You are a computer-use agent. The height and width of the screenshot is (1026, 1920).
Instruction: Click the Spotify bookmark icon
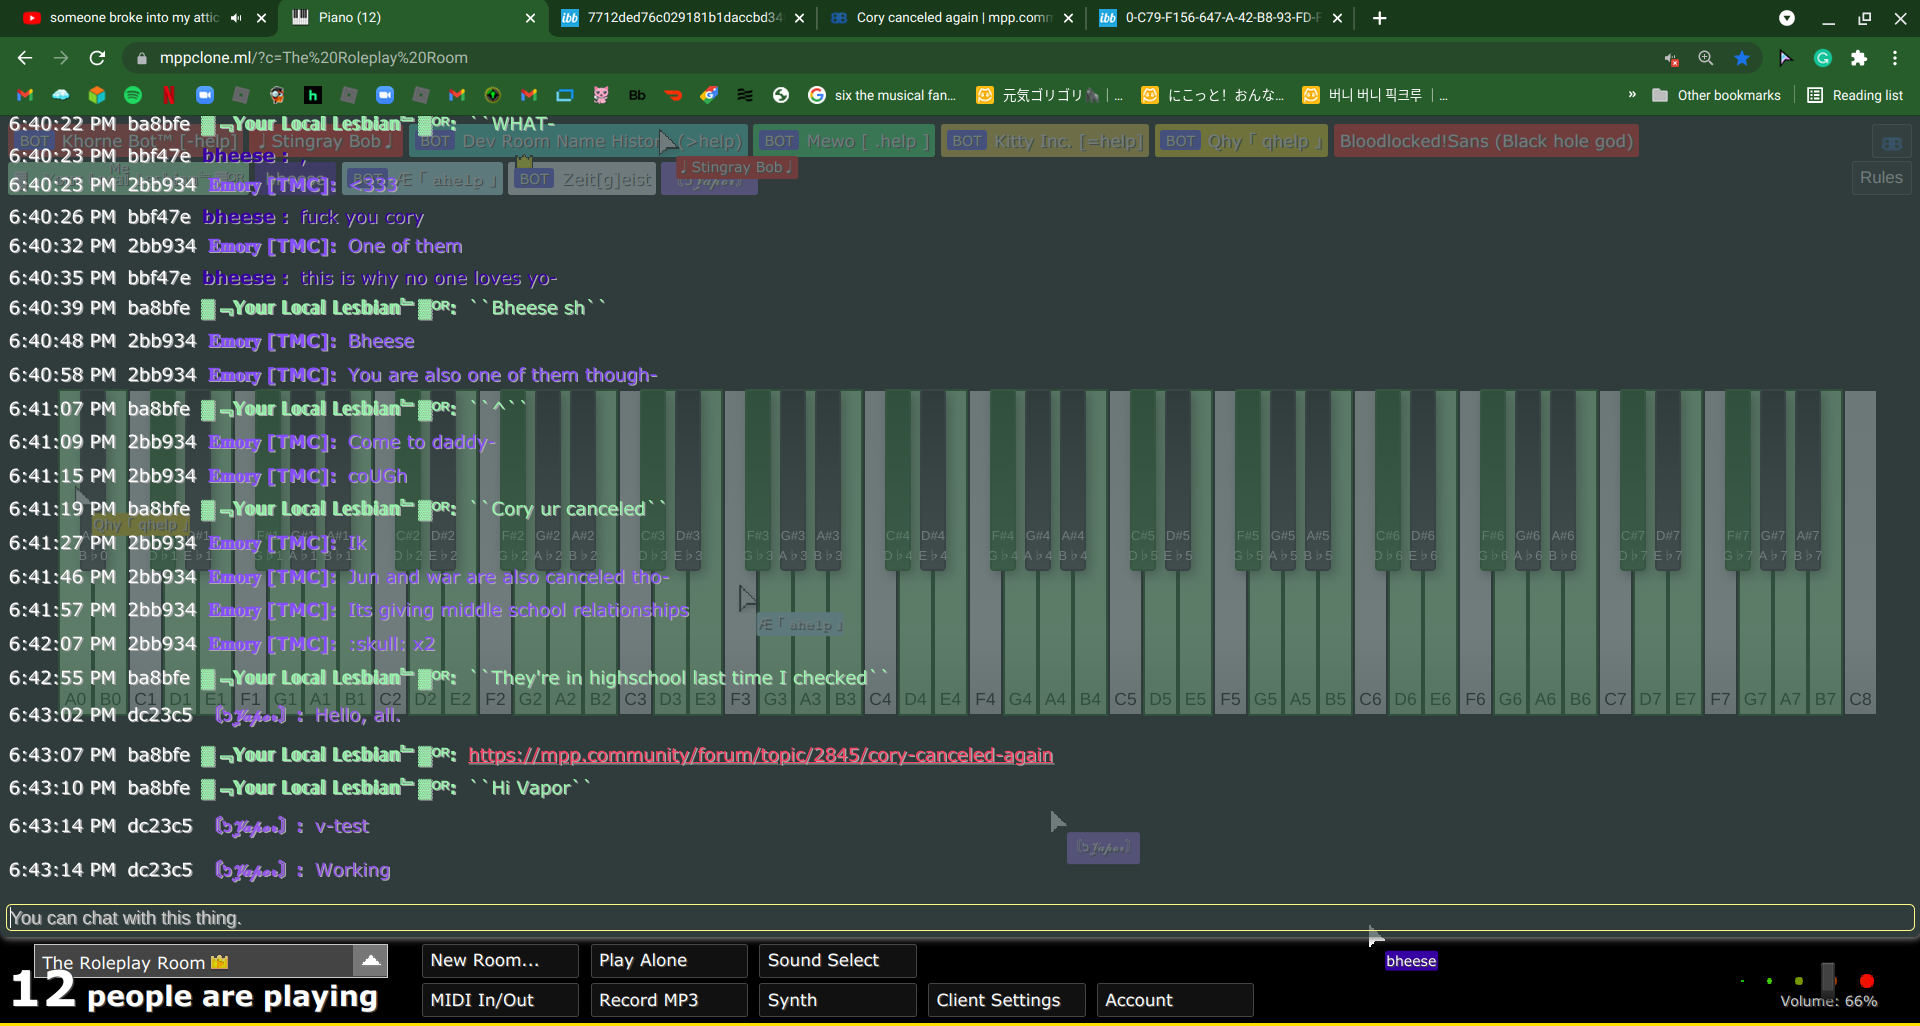pos(133,95)
